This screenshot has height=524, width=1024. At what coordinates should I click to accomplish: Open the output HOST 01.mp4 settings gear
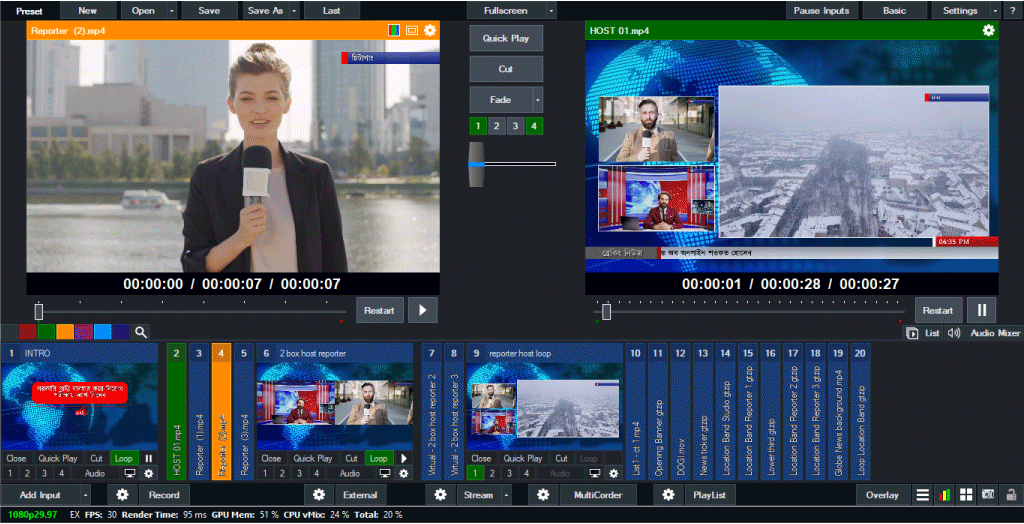[988, 31]
